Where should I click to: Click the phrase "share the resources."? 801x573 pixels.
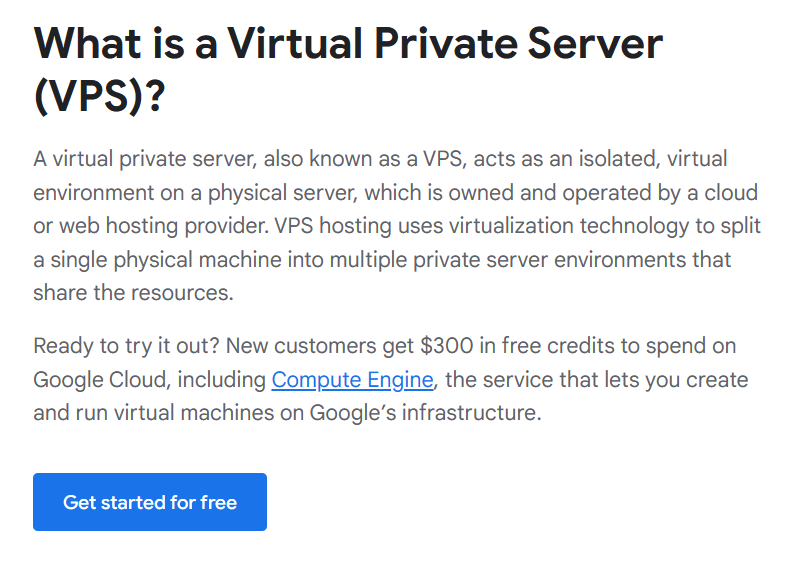[132, 294]
